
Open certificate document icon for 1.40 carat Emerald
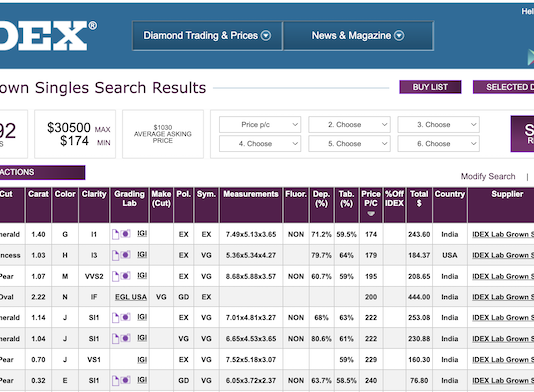(x=115, y=234)
